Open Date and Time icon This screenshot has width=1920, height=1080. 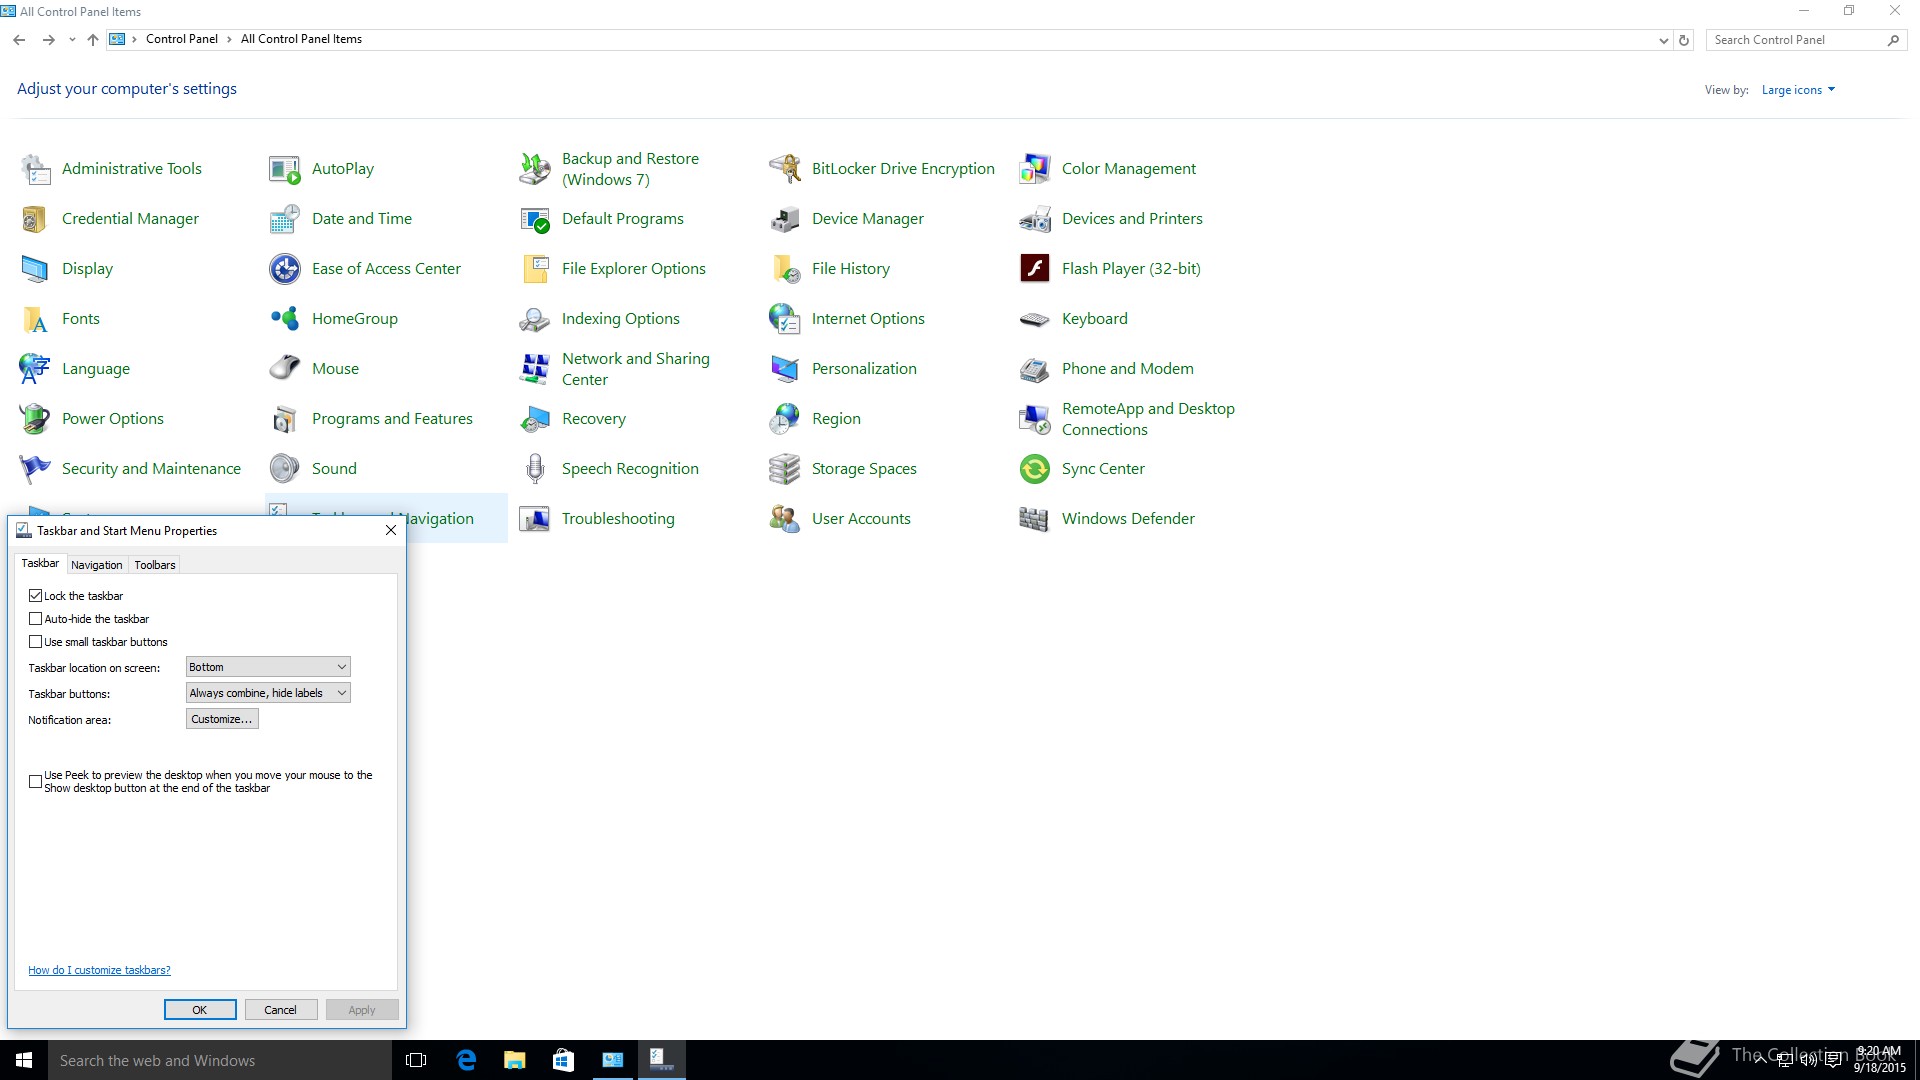pyautogui.click(x=285, y=219)
